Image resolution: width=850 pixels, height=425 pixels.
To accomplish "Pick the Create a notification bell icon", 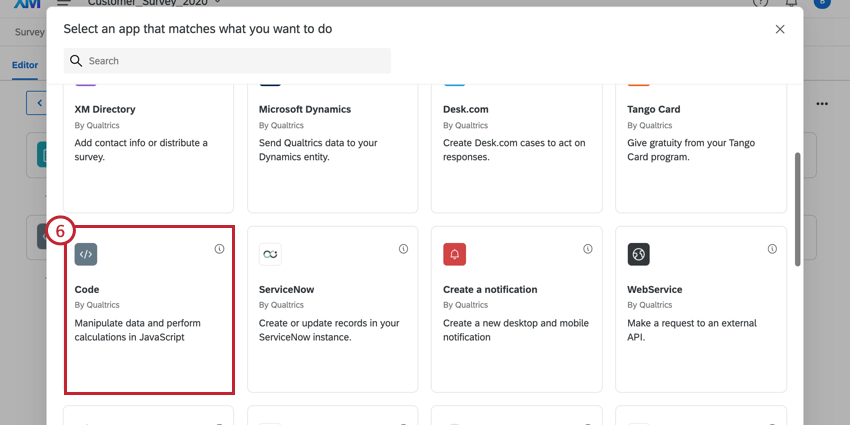I will tap(454, 254).
